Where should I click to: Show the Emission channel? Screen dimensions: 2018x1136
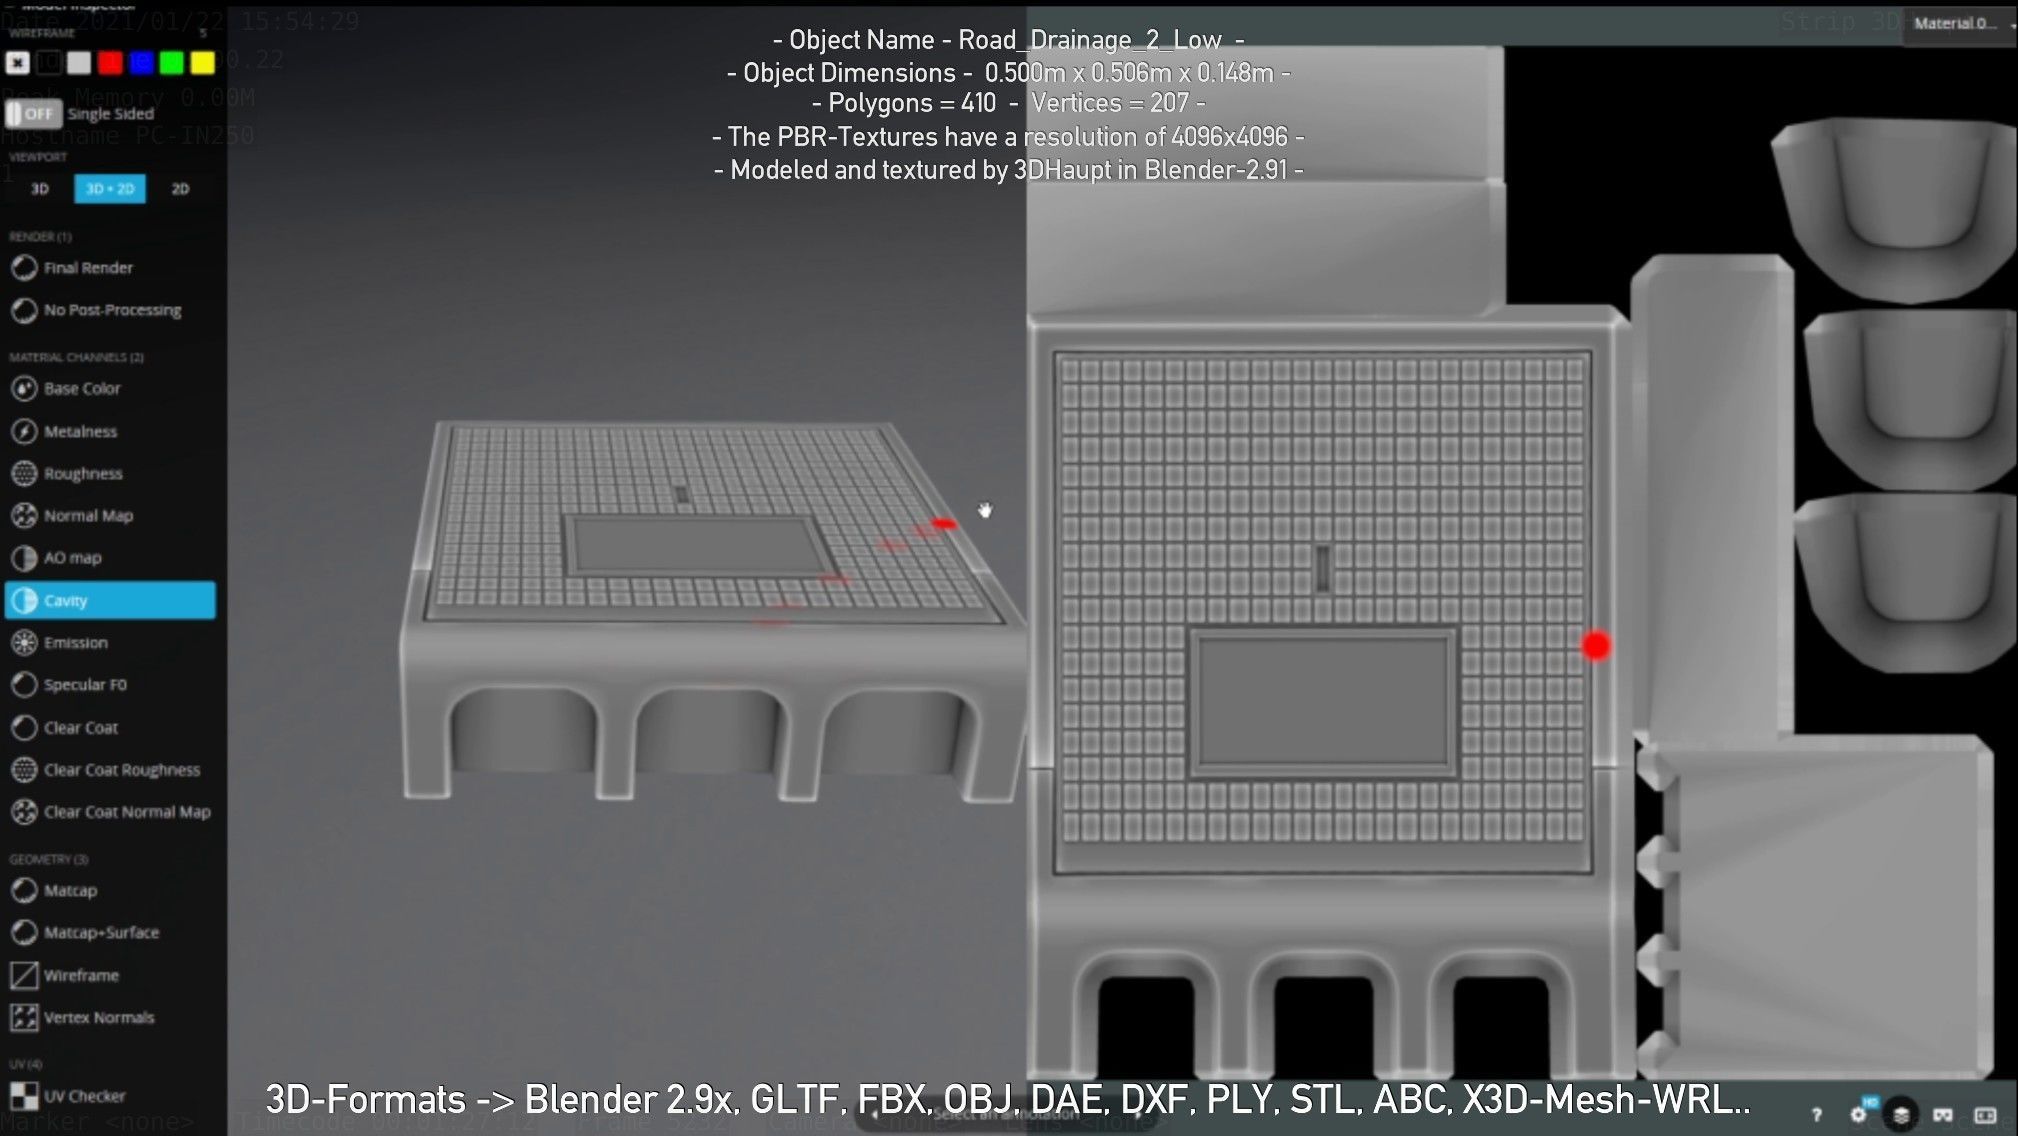[59, 642]
